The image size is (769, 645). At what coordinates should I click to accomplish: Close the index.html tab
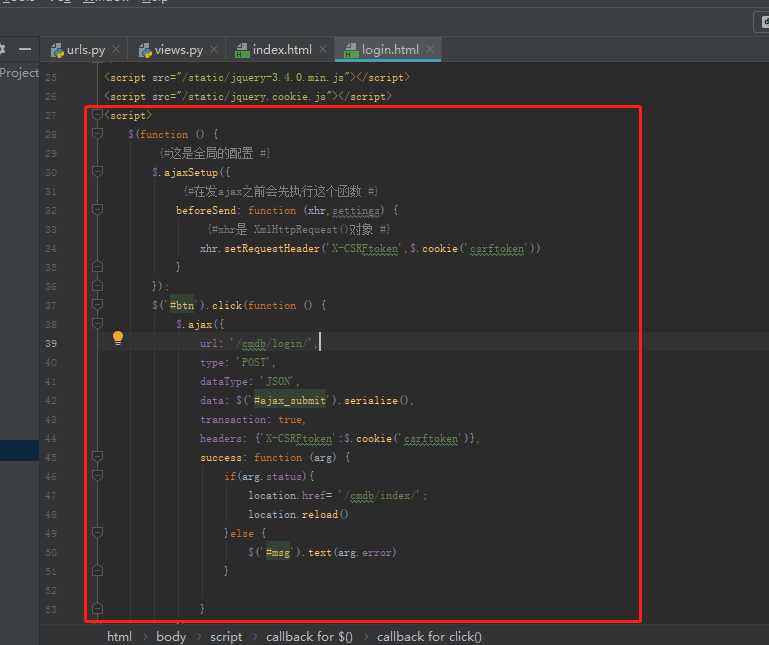(x=323, y=49)
